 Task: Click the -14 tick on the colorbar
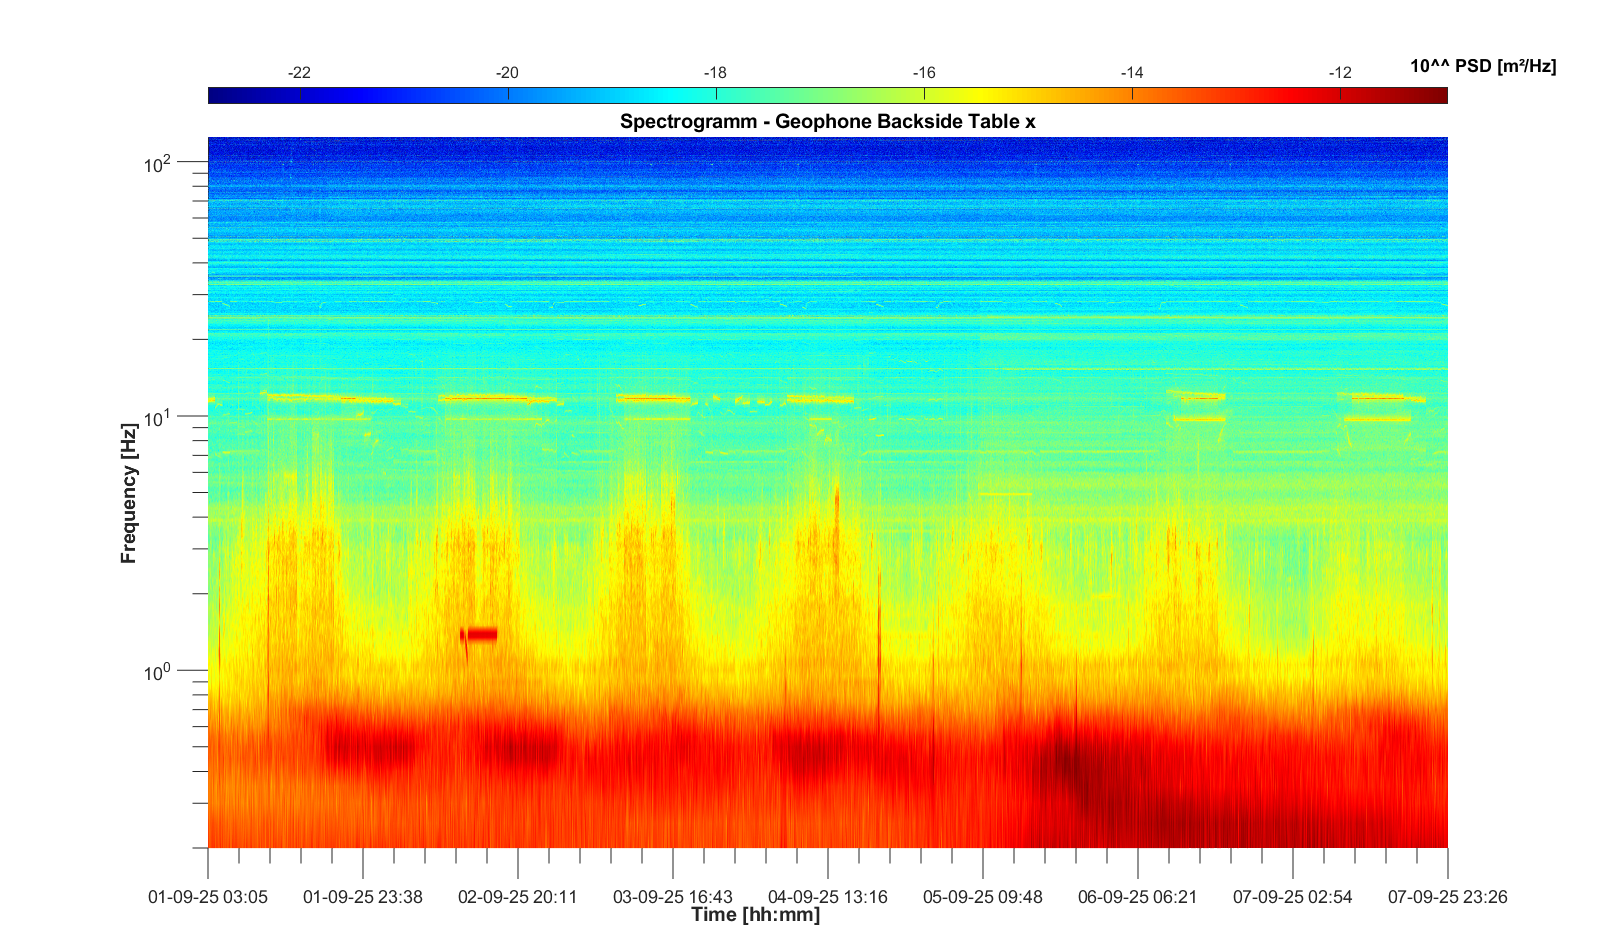1132,73
